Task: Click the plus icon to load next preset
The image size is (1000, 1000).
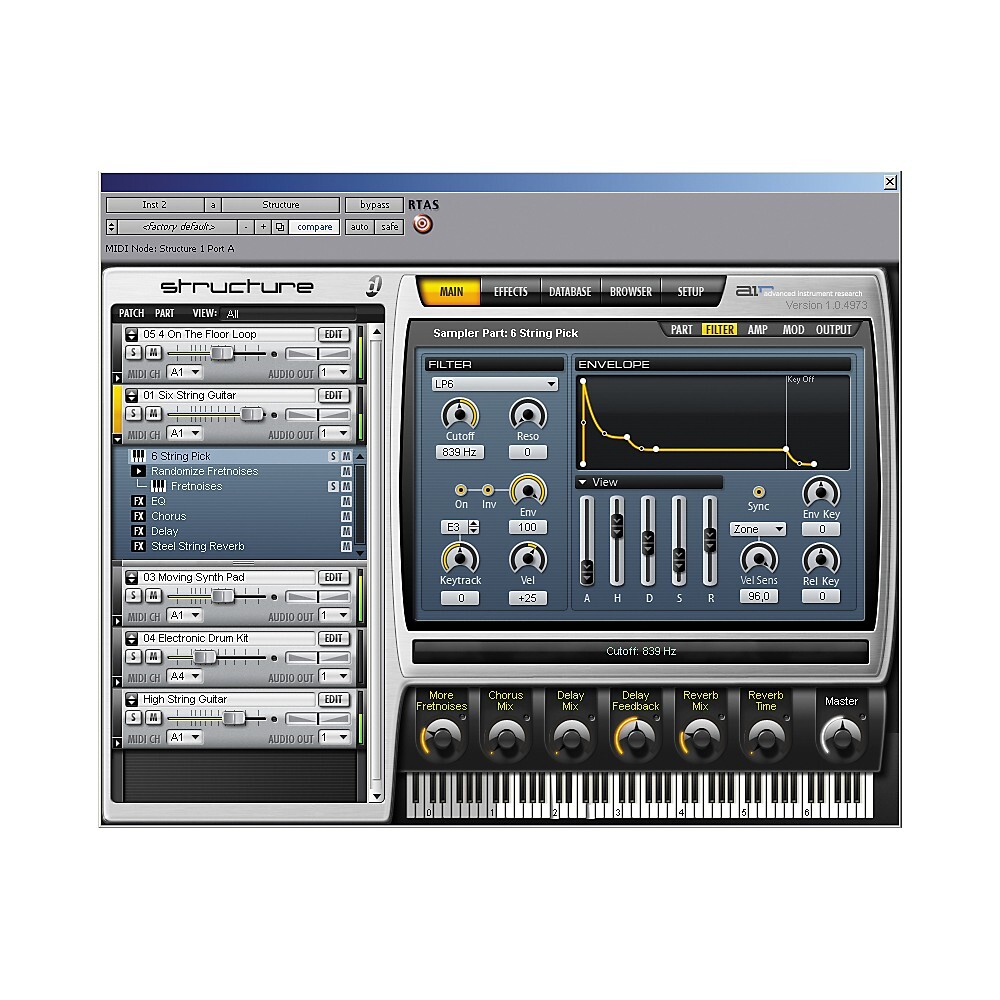Action: tap(262, 226)
